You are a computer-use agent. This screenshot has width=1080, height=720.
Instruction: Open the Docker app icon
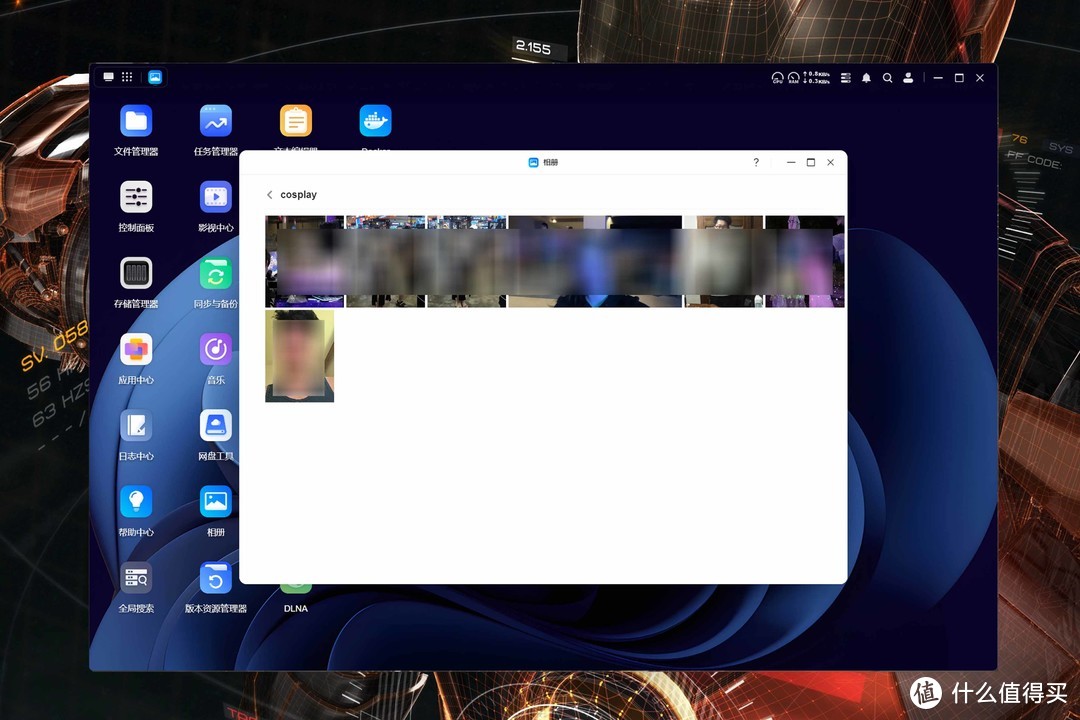pyautogui.click(x=375, y=122)
